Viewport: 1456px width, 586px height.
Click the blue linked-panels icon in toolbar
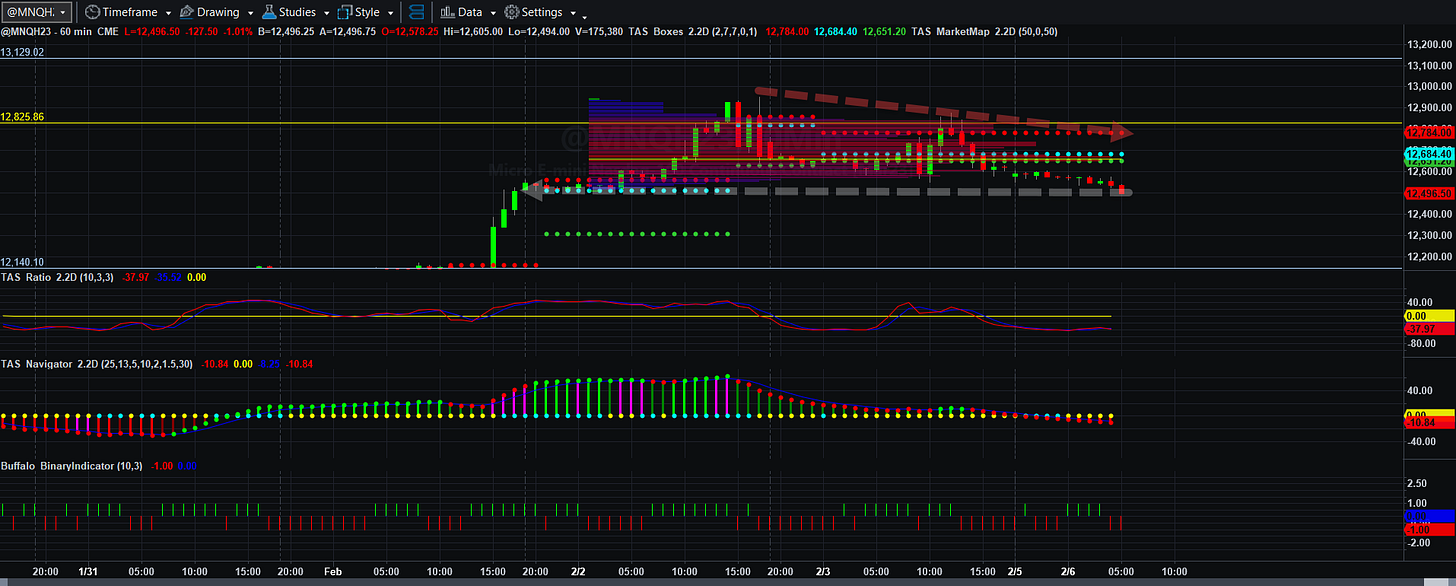point(417,12)
